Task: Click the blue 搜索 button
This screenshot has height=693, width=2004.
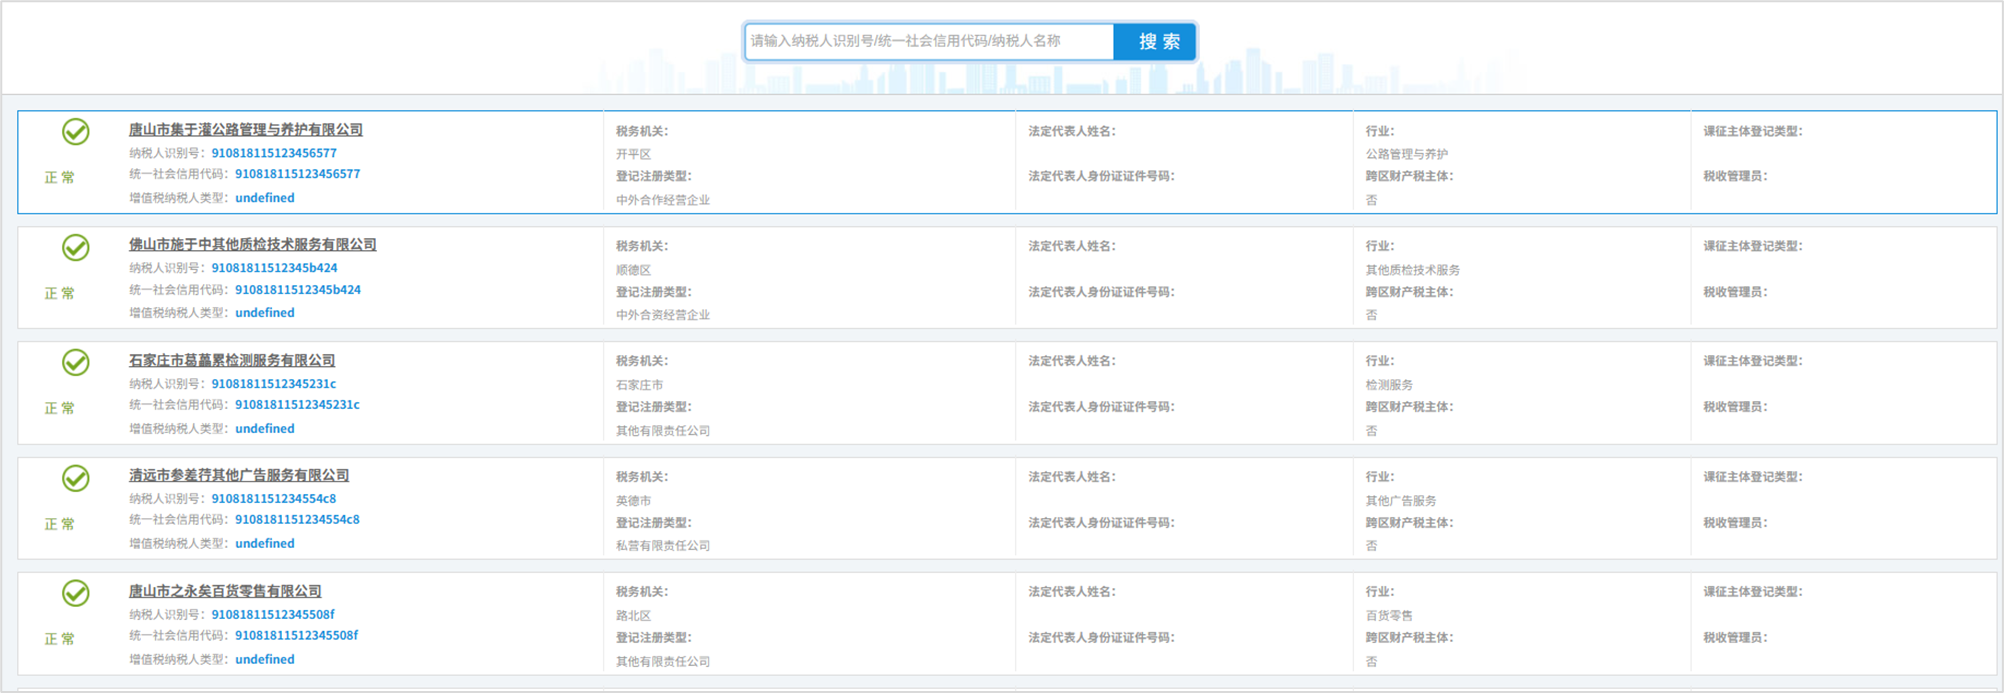Action: click(x=1156, y=42)
